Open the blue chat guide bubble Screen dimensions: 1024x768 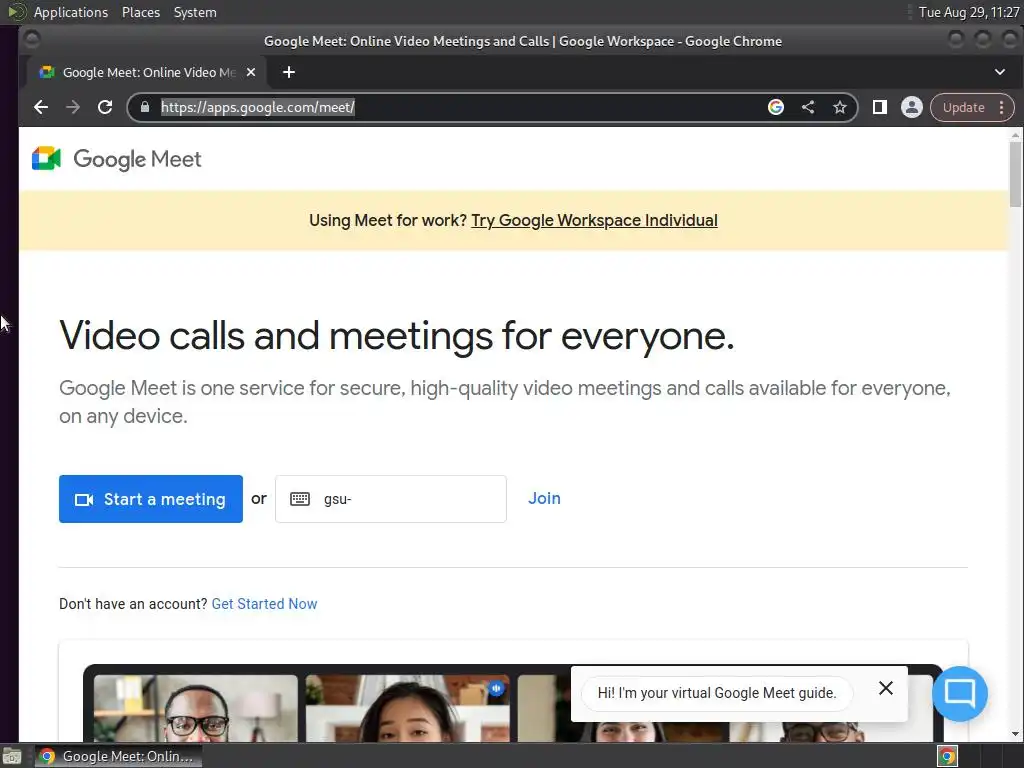pos(960,693)
